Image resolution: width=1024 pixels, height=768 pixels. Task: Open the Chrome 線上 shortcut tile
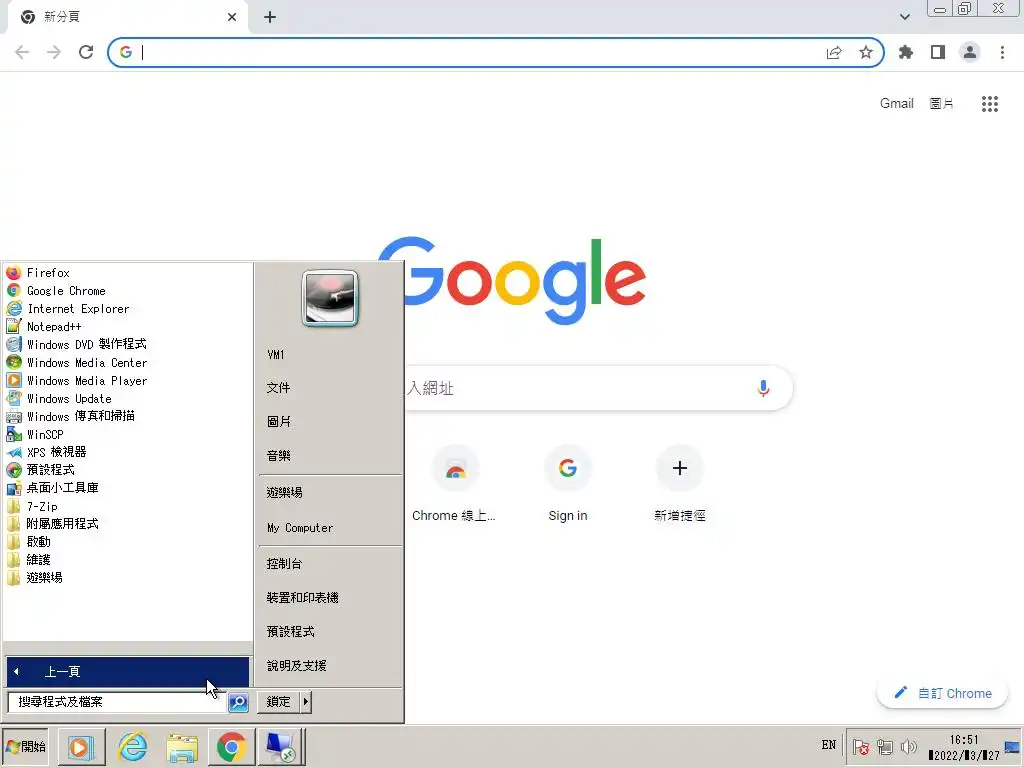click(x=455, y=484)
